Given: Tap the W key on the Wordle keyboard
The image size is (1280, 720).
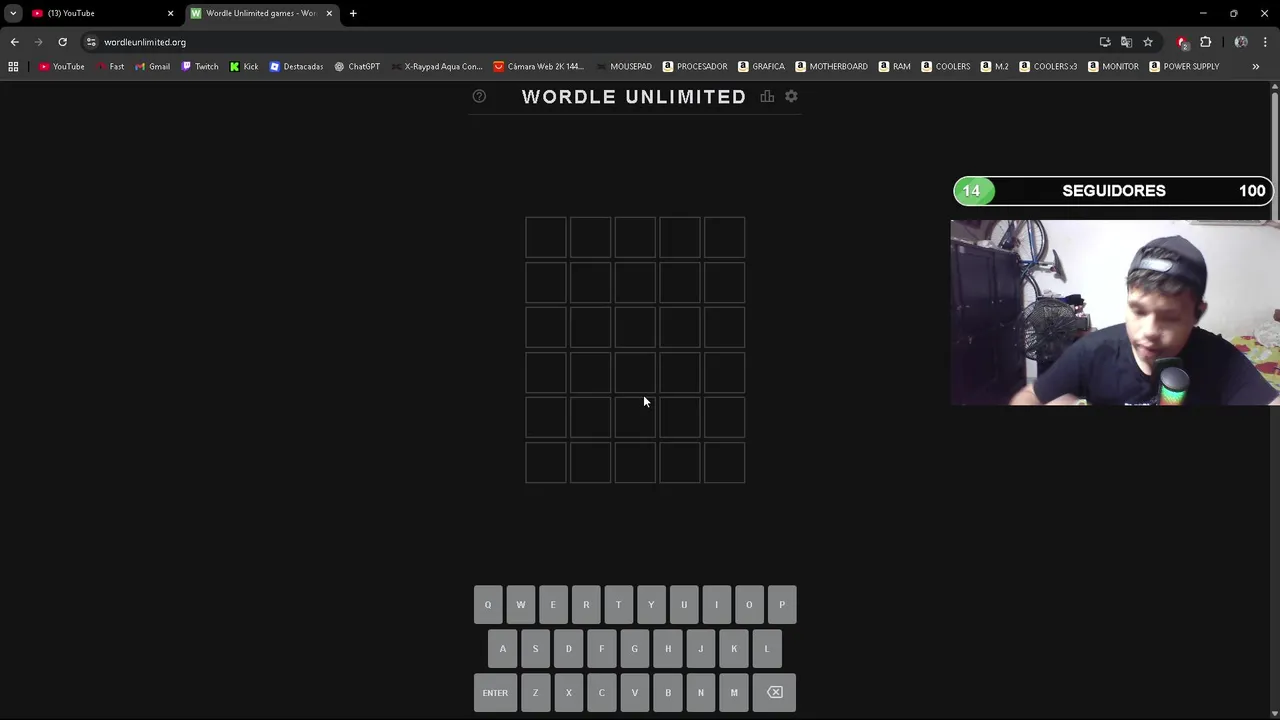Looking at the screenshot, I should [x=520, y=604].
